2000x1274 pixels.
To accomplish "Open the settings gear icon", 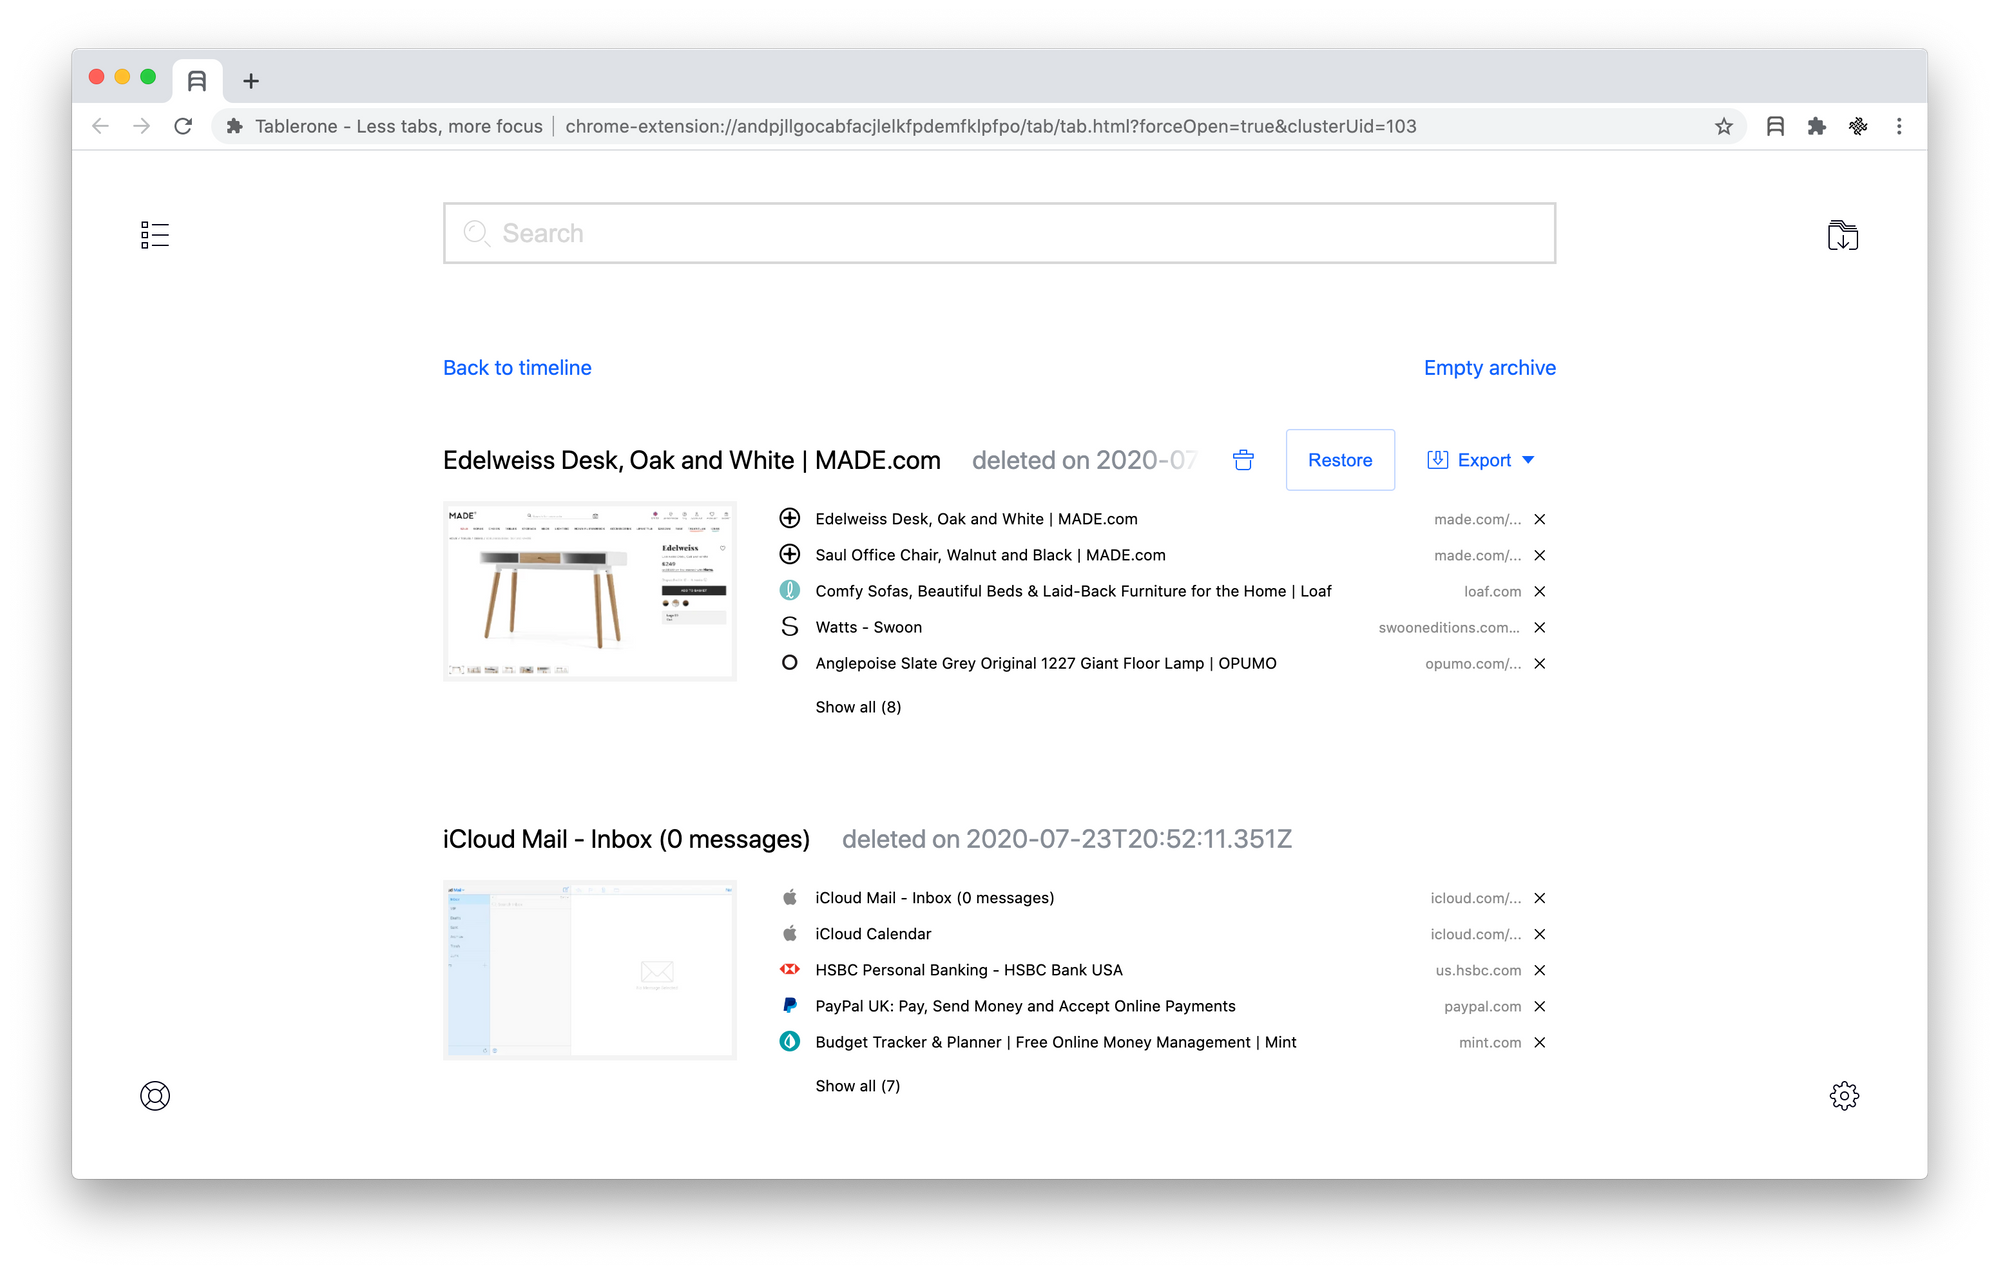I will [x=1844, y=1096].
